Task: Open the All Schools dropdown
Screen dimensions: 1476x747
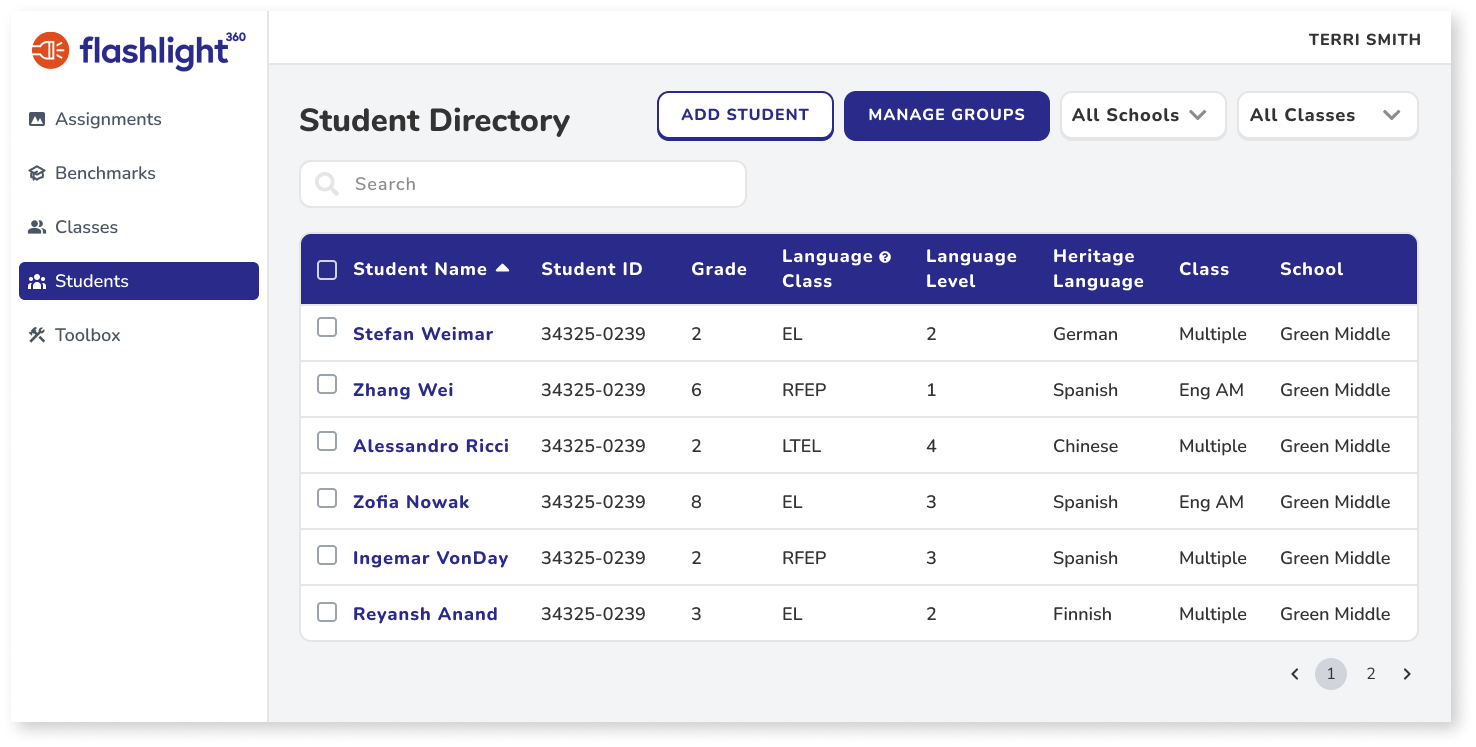Action: pyautogui.click(x=1142, y=115)
